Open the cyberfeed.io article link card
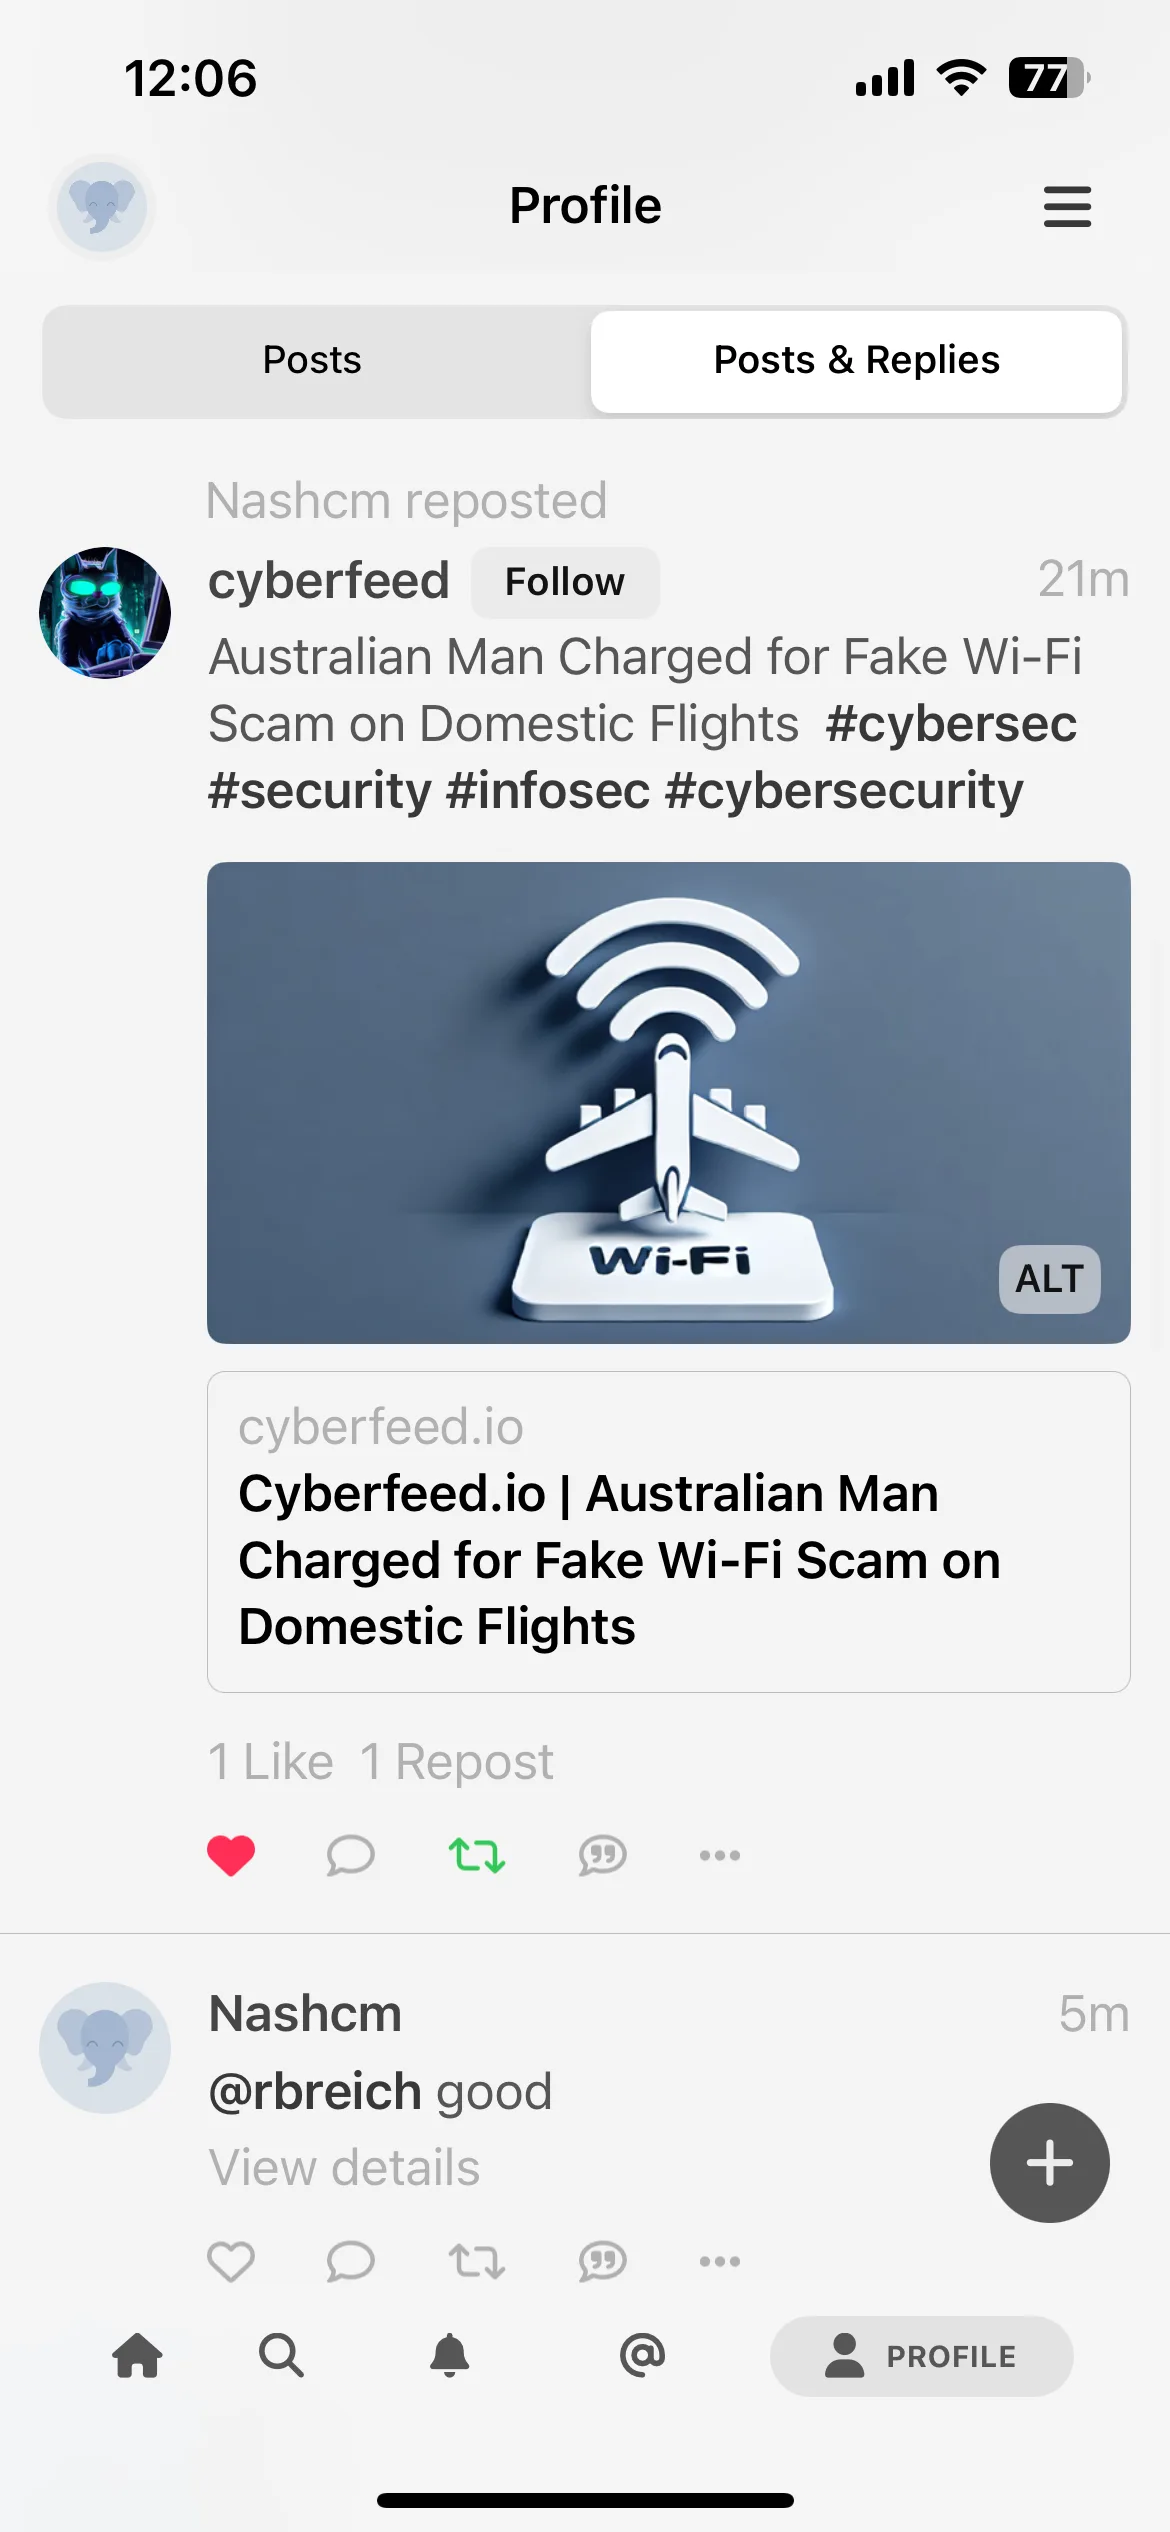This screenshot has height=2532, width=1170. pyautogui.click(x=669, y=1532)
